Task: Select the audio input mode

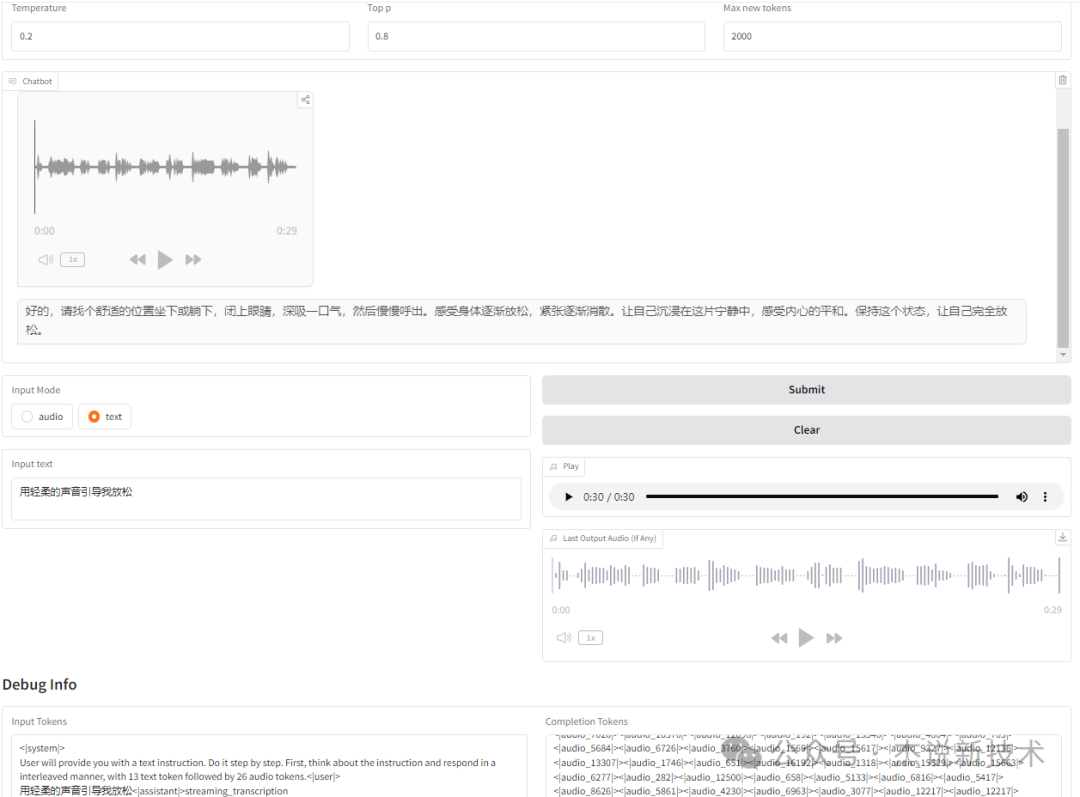Action: pos(42,417)
